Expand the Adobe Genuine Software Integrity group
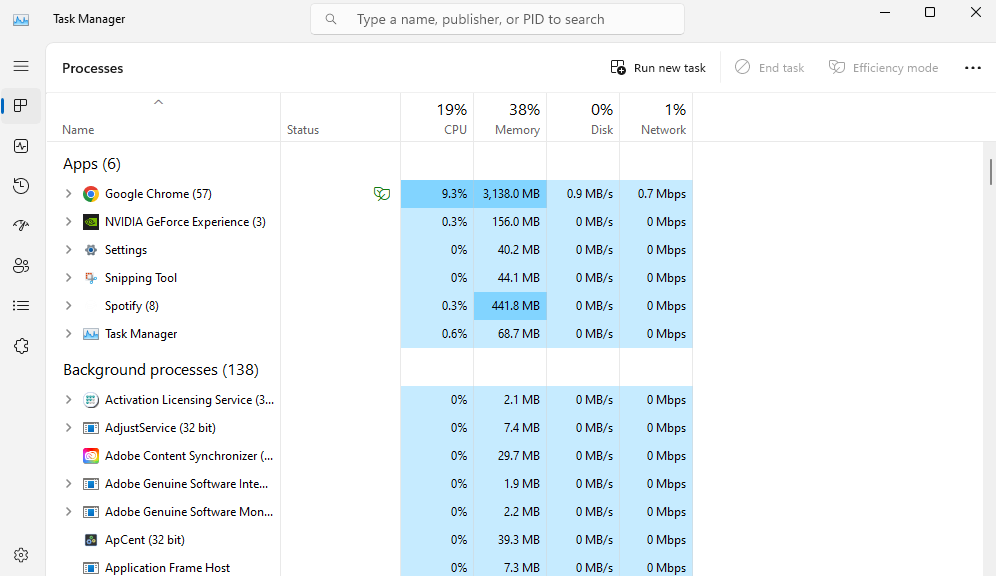The image size is (996, 576). click(69, 483)
